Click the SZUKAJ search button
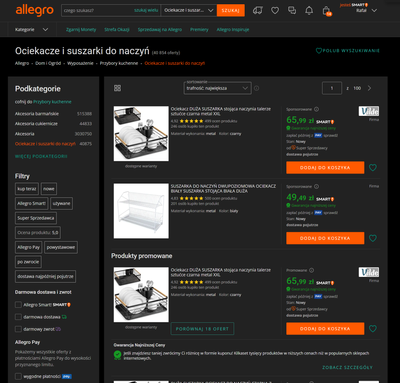This screenshot has width=400, height=383. (231, 10)
